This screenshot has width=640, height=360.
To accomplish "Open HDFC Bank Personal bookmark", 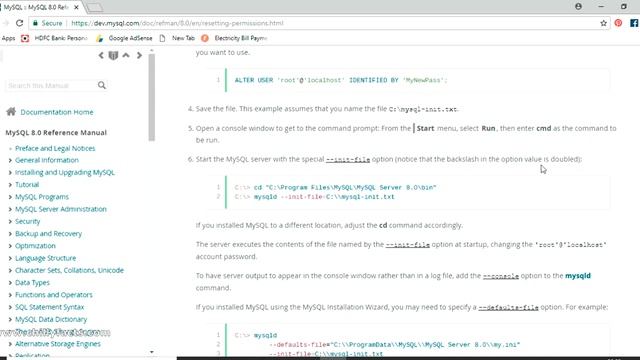I will (x=55, y=38).
